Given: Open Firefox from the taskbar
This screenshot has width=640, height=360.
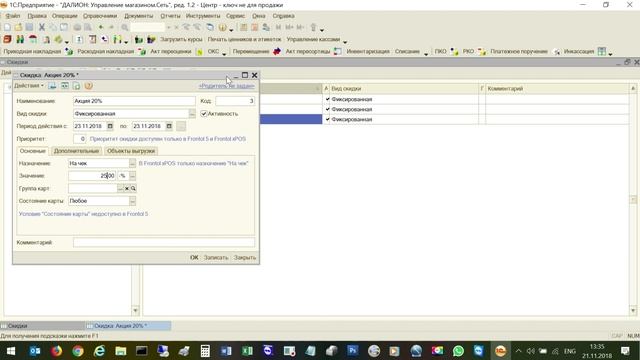Looking at the screenshot, I should (56, 351).
